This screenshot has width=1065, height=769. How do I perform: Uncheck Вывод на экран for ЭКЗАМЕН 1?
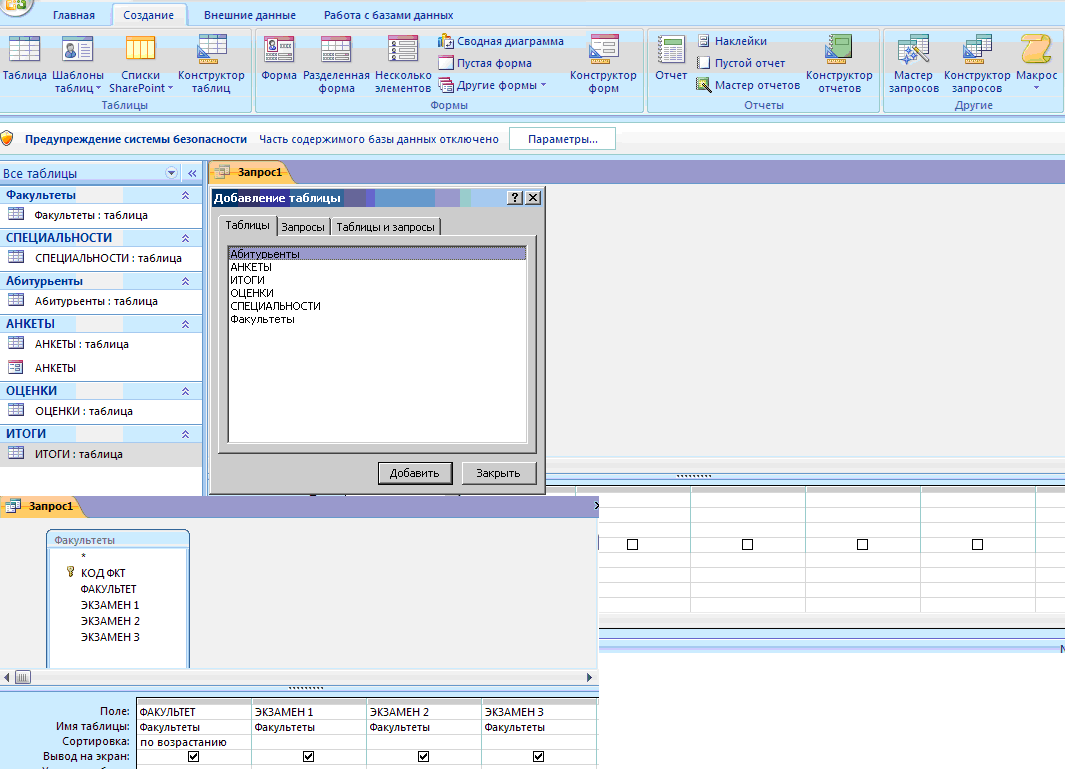[308, 756]
